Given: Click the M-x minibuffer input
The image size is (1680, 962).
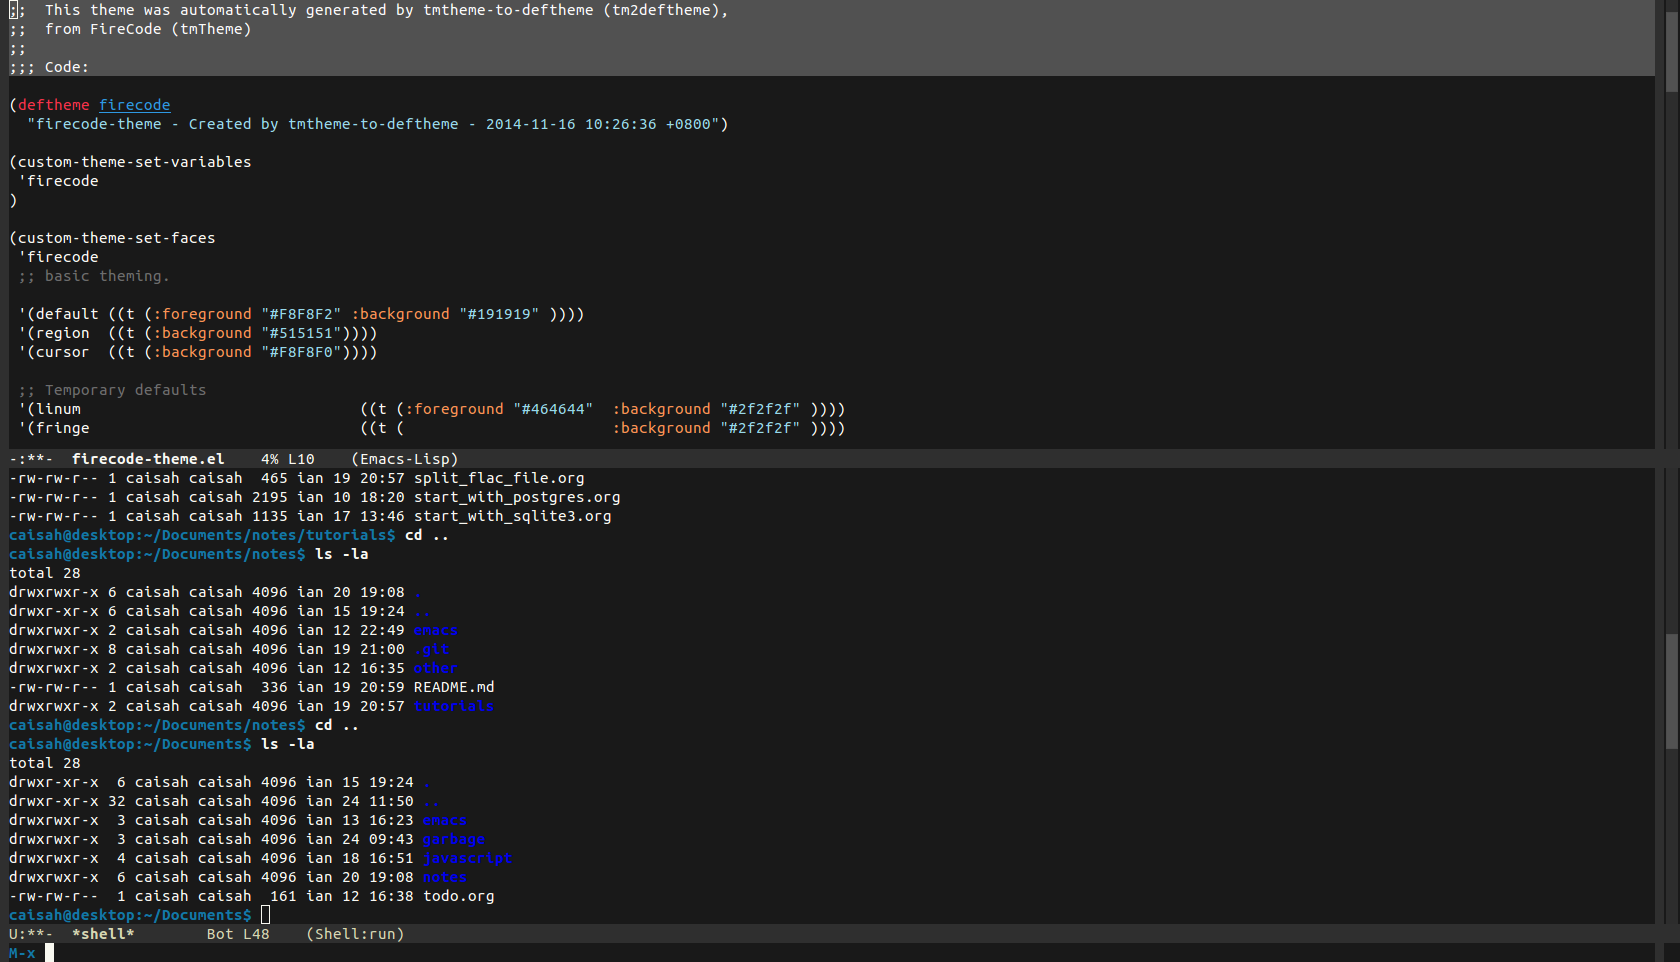Looking at the screenshot, I should click(x=840, y=953).
